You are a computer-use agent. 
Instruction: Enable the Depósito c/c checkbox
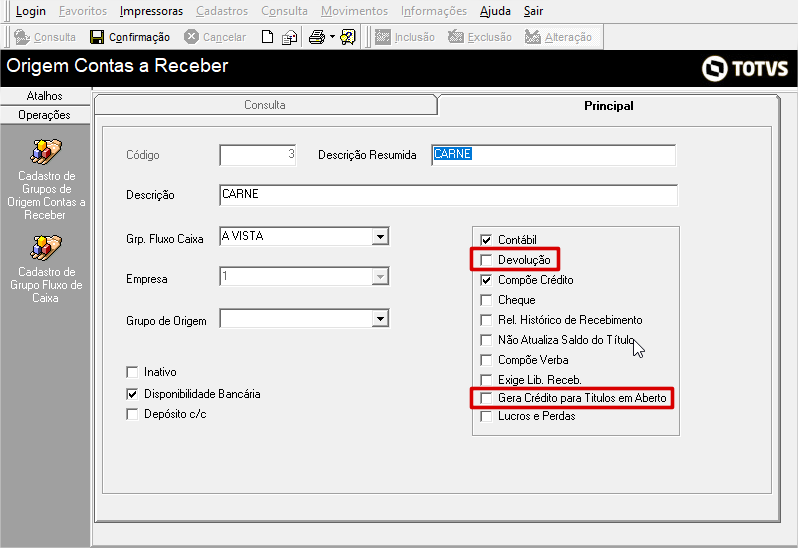[x=132, y=414]
